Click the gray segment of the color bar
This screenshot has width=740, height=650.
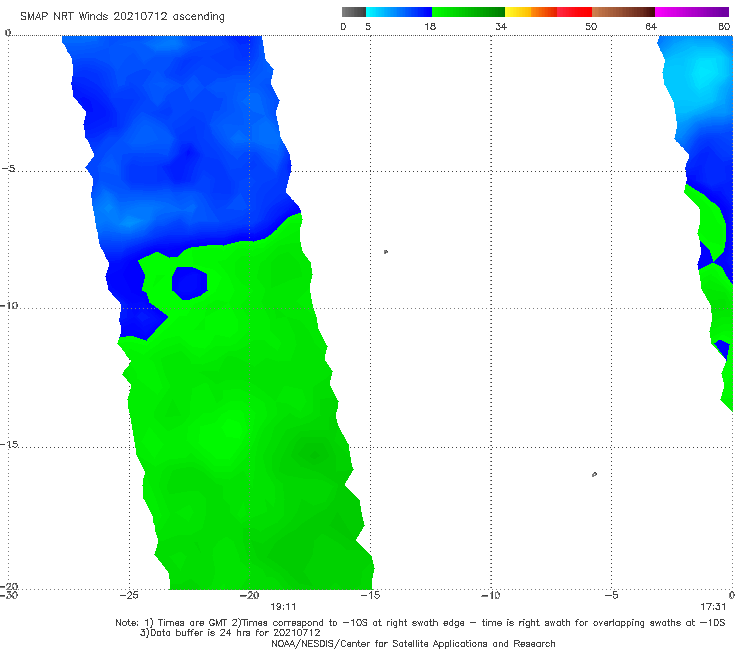tap(353, 12)
